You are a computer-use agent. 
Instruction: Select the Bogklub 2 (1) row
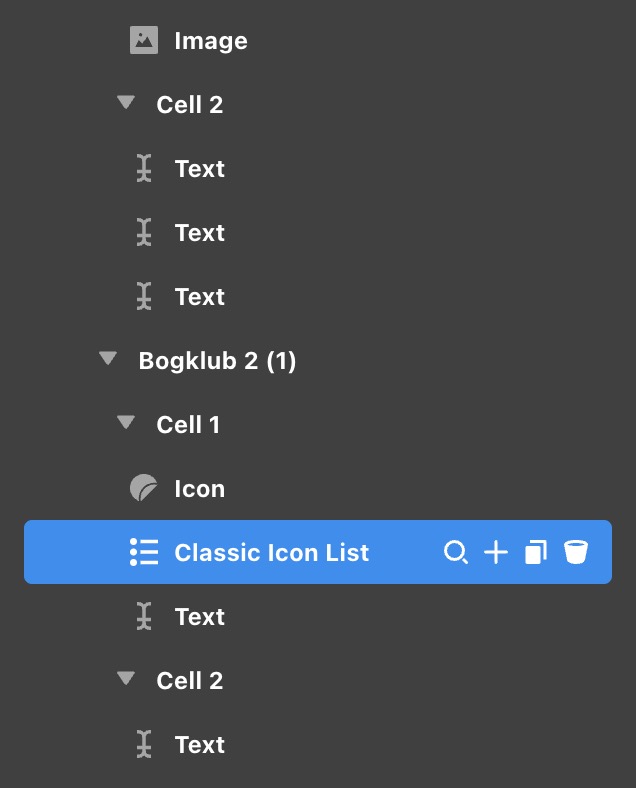click(217, 361)
